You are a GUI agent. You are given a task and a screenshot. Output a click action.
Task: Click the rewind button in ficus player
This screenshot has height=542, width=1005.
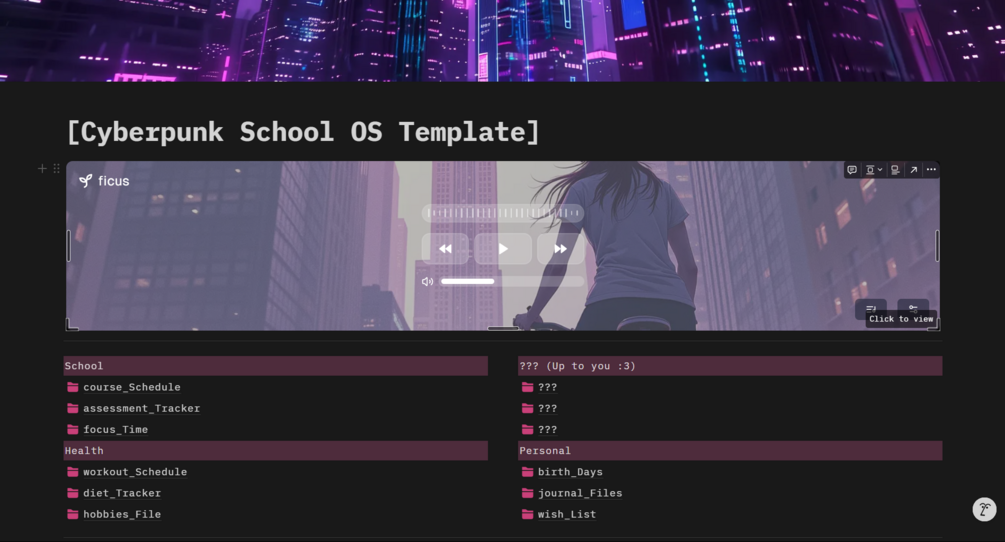pyautogui.click(x=445, y=249)
